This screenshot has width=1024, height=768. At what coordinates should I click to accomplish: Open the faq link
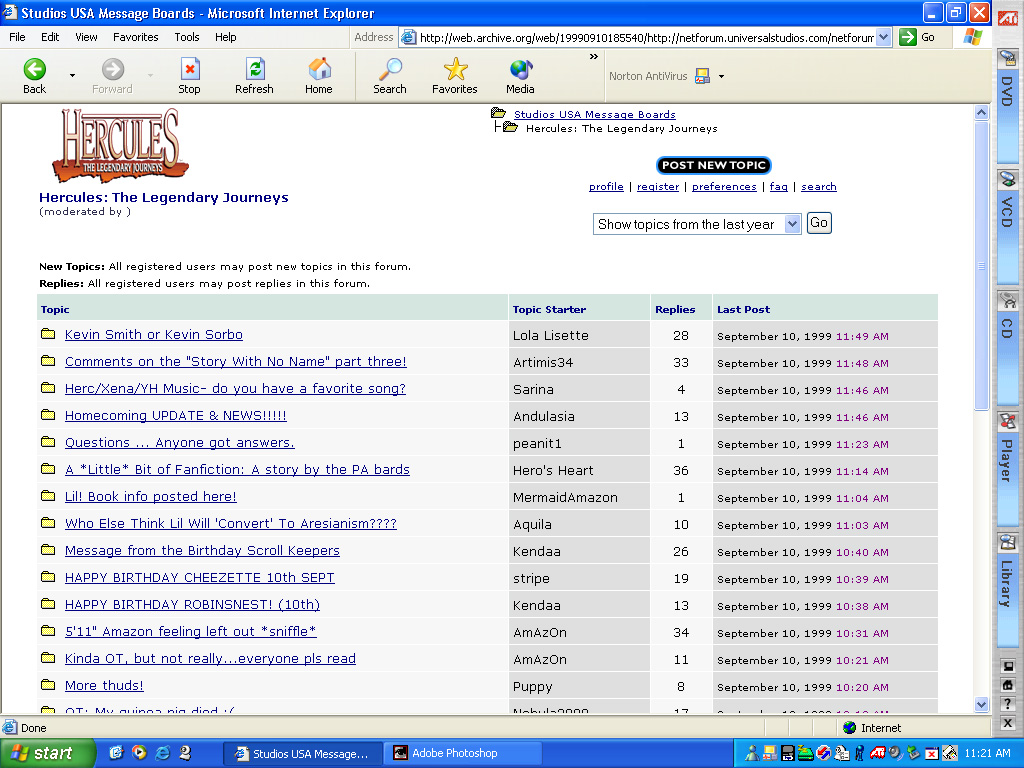[x=778, y=187]
